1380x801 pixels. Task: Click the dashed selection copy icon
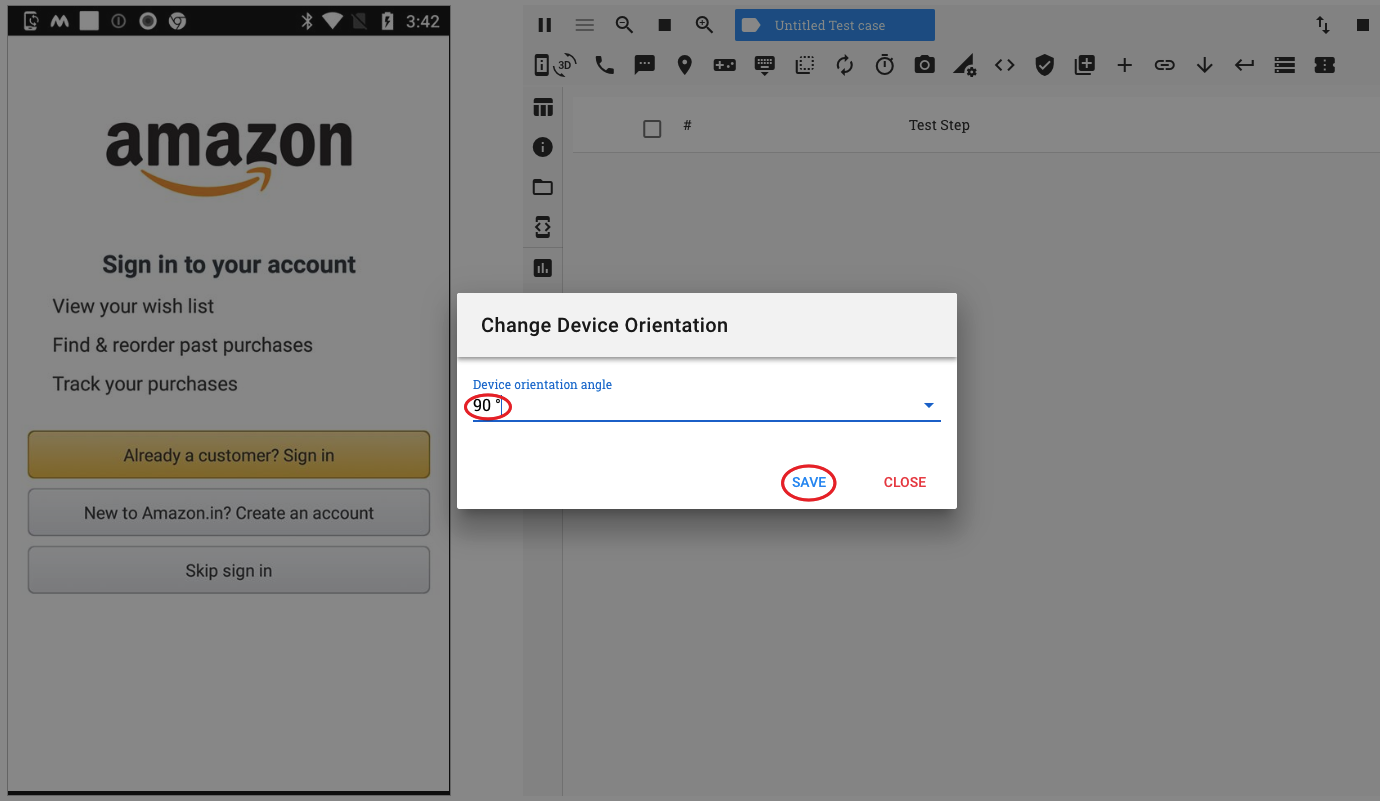(x=805, y=65)
